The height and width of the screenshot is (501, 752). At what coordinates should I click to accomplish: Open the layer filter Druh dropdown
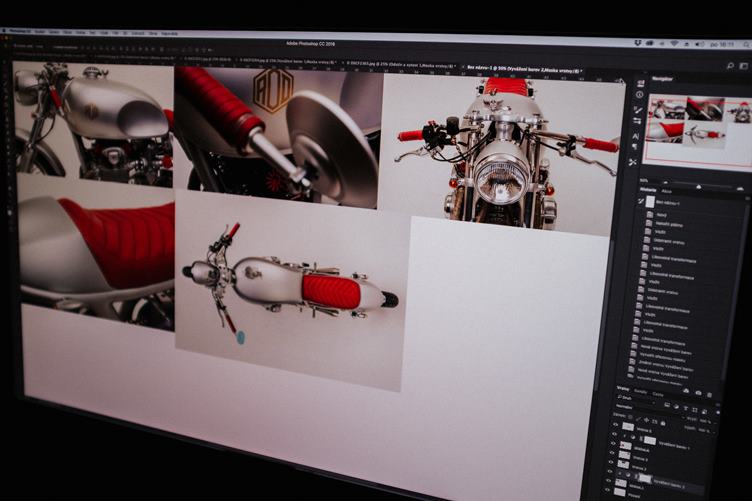[635, 399]
